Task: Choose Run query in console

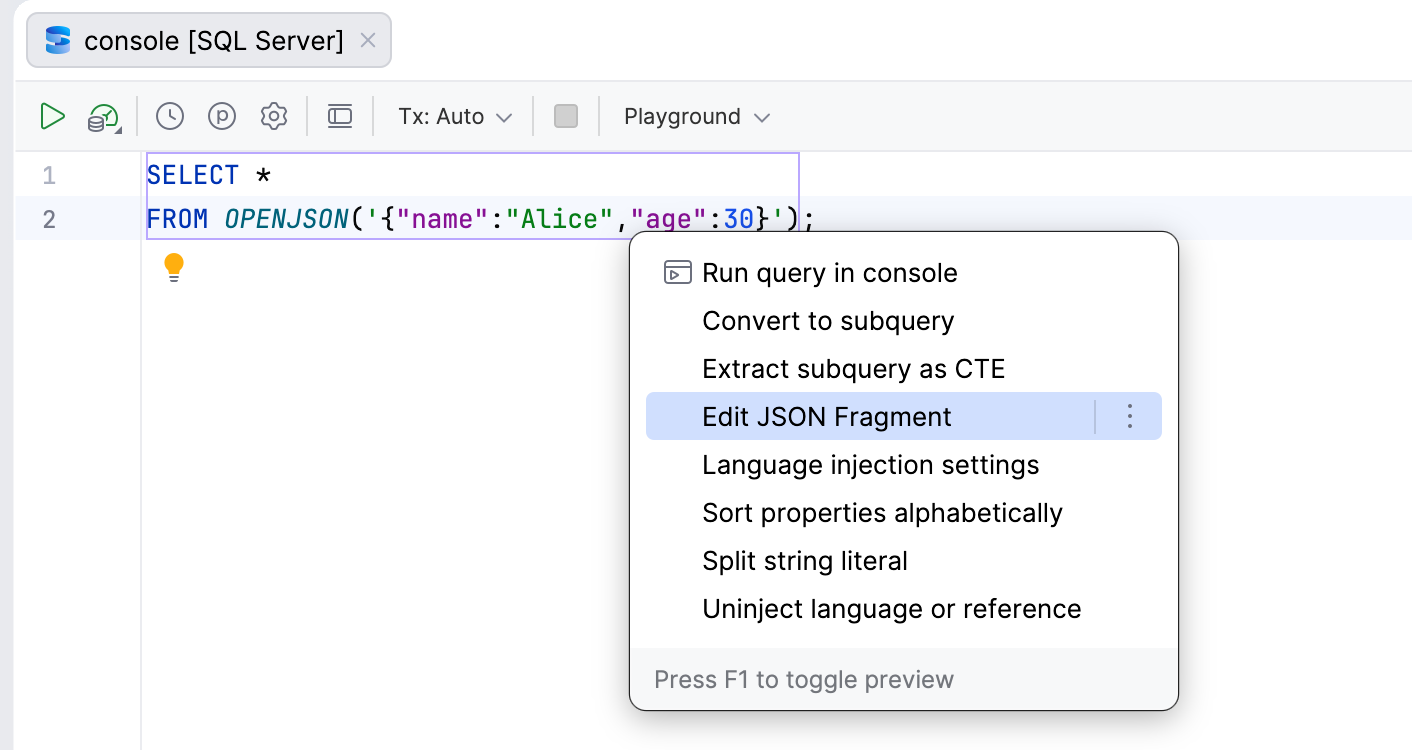Action: (x=904, y=273)
